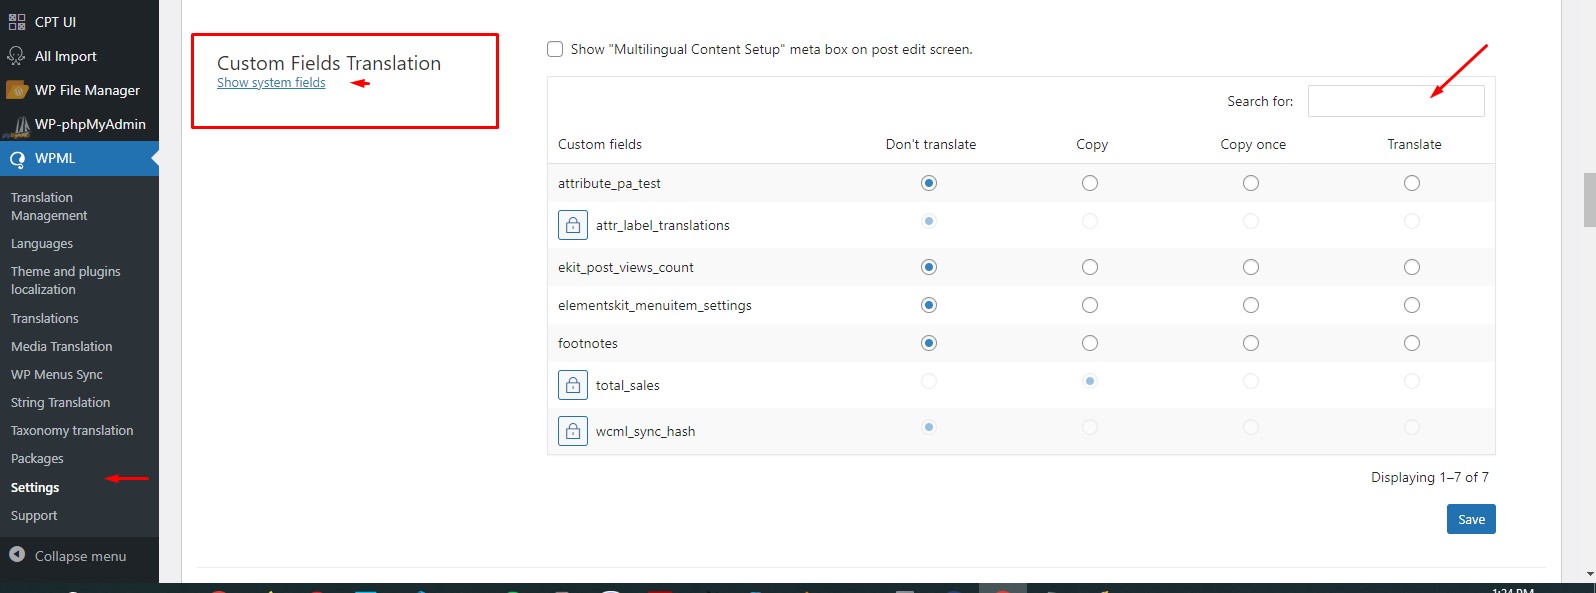Open Packages in WPML menu
This screenshot has width=1596, height=593.
point(37,458)
